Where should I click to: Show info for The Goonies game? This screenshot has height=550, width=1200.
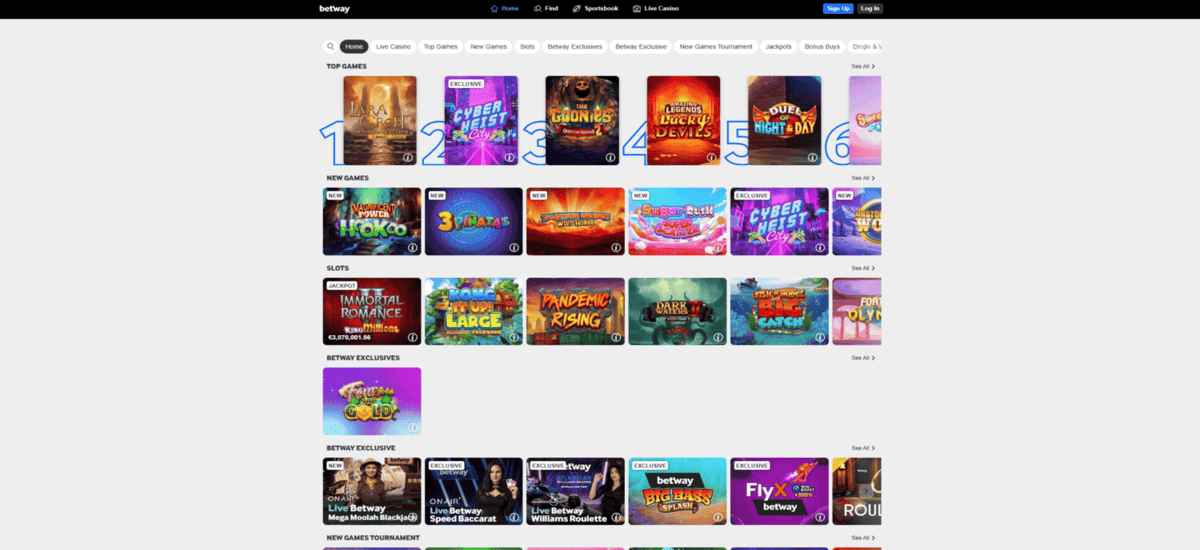click(610, 157)
